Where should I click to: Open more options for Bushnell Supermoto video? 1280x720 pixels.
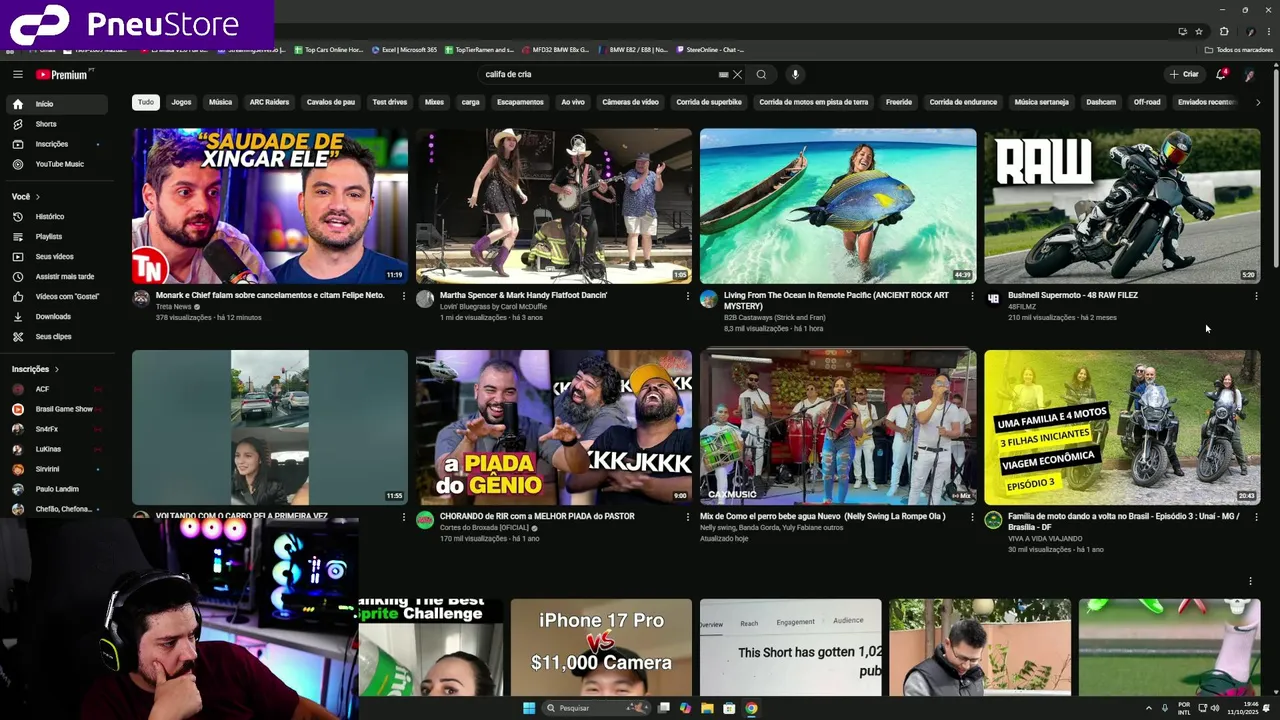(x=1256, y=296)
